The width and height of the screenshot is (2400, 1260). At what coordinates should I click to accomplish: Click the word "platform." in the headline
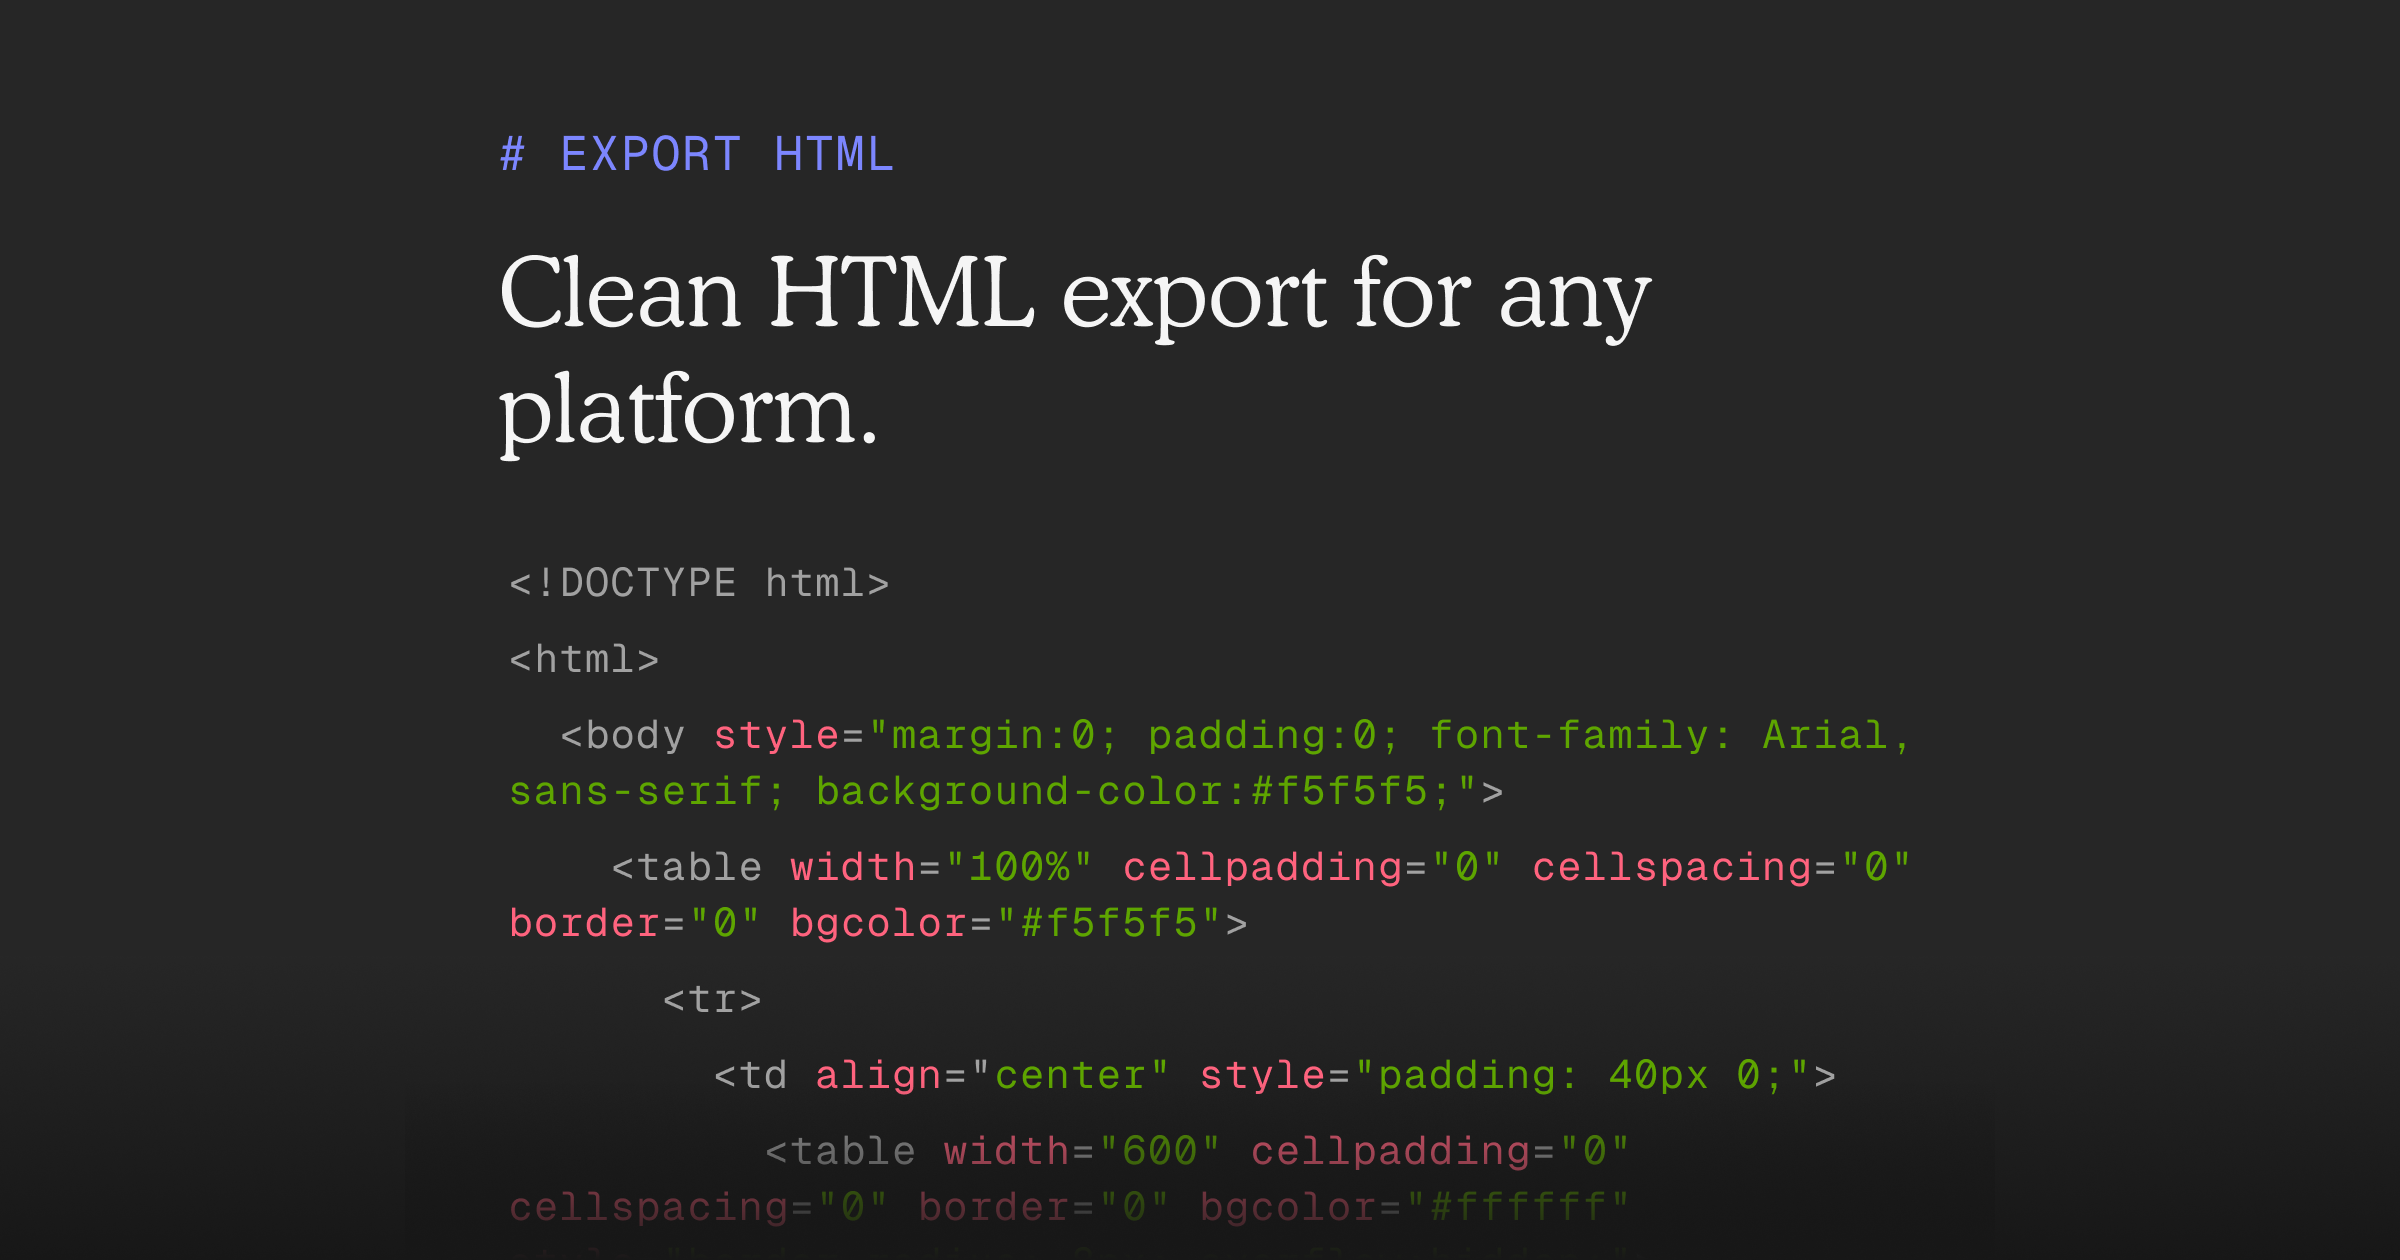688,410
